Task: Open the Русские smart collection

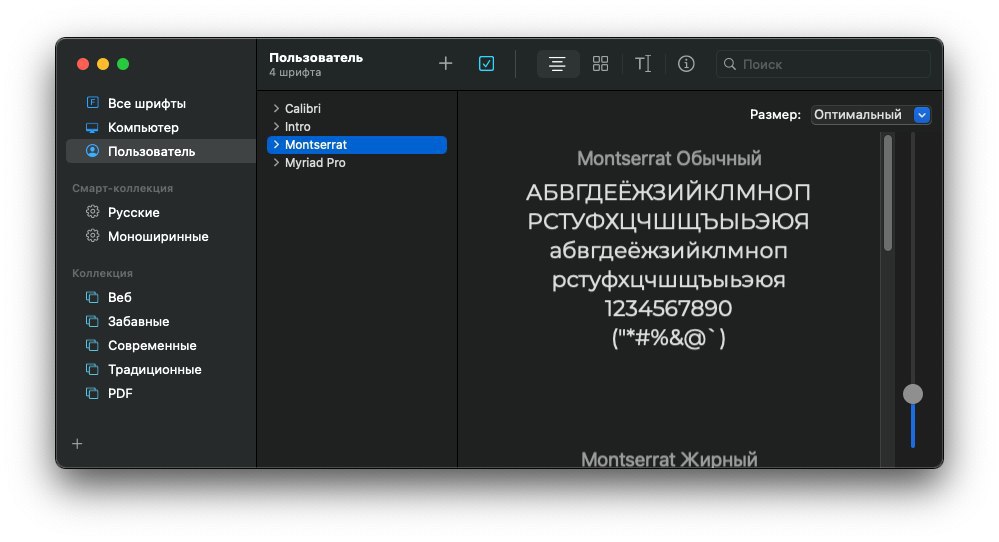Action: (161, 212)
